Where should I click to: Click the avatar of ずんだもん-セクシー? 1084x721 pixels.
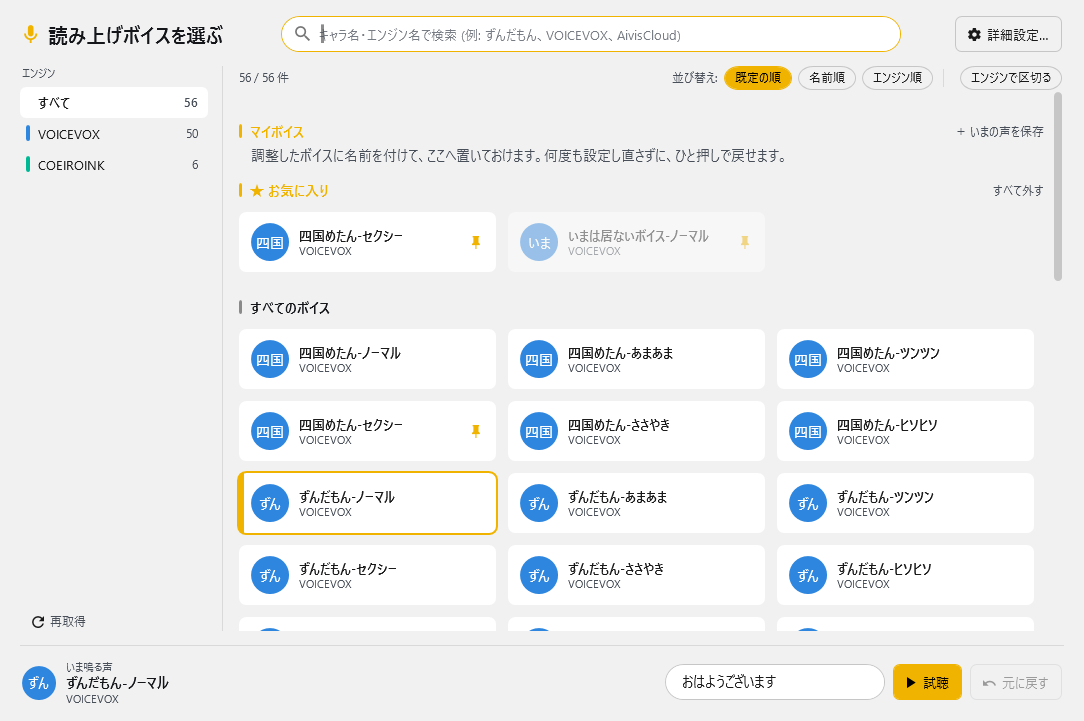tap(270, 575)
